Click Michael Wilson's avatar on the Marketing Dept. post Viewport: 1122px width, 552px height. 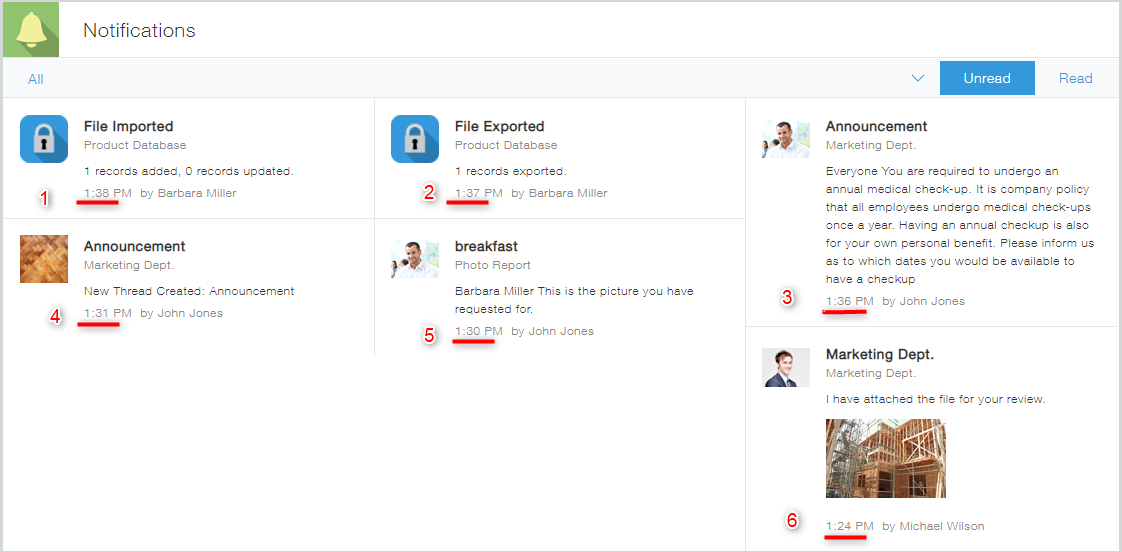[786, 367]
